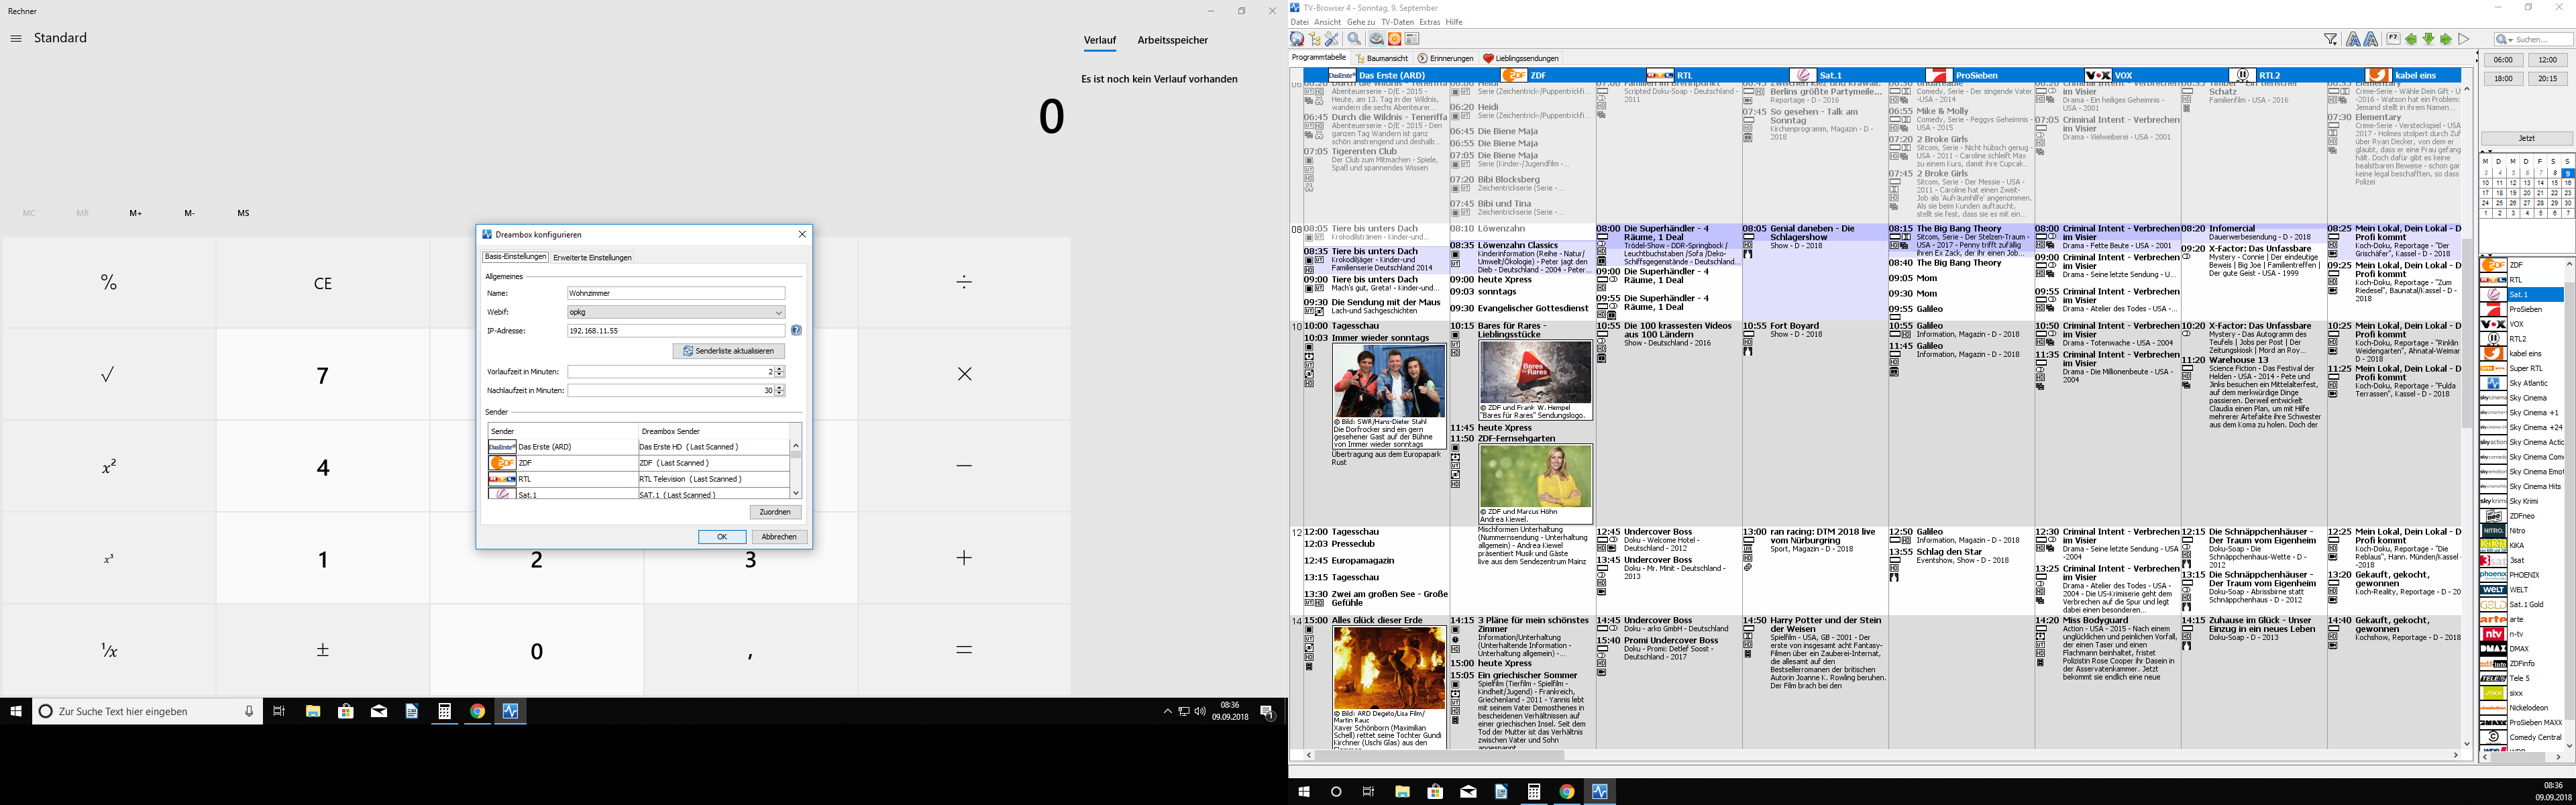Open the TV-Daten menu
This screenshot has width=2576, height=805.
[x=1397, y=22]
